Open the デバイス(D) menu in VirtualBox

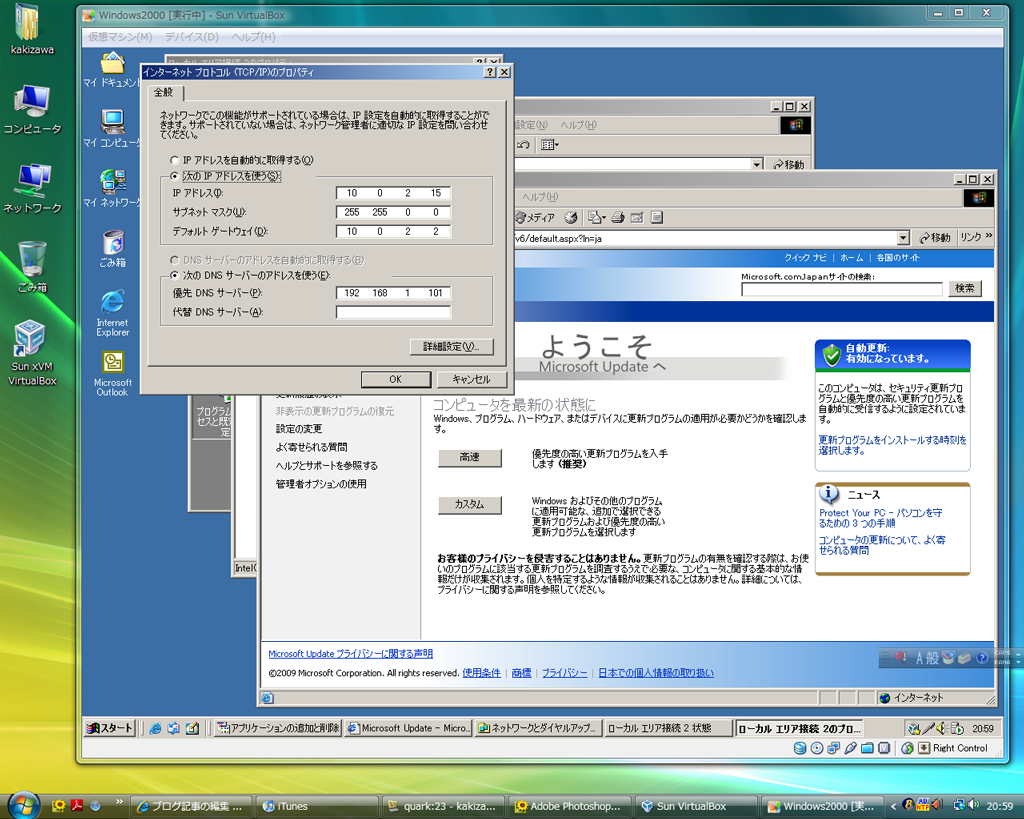coord(192,37)
